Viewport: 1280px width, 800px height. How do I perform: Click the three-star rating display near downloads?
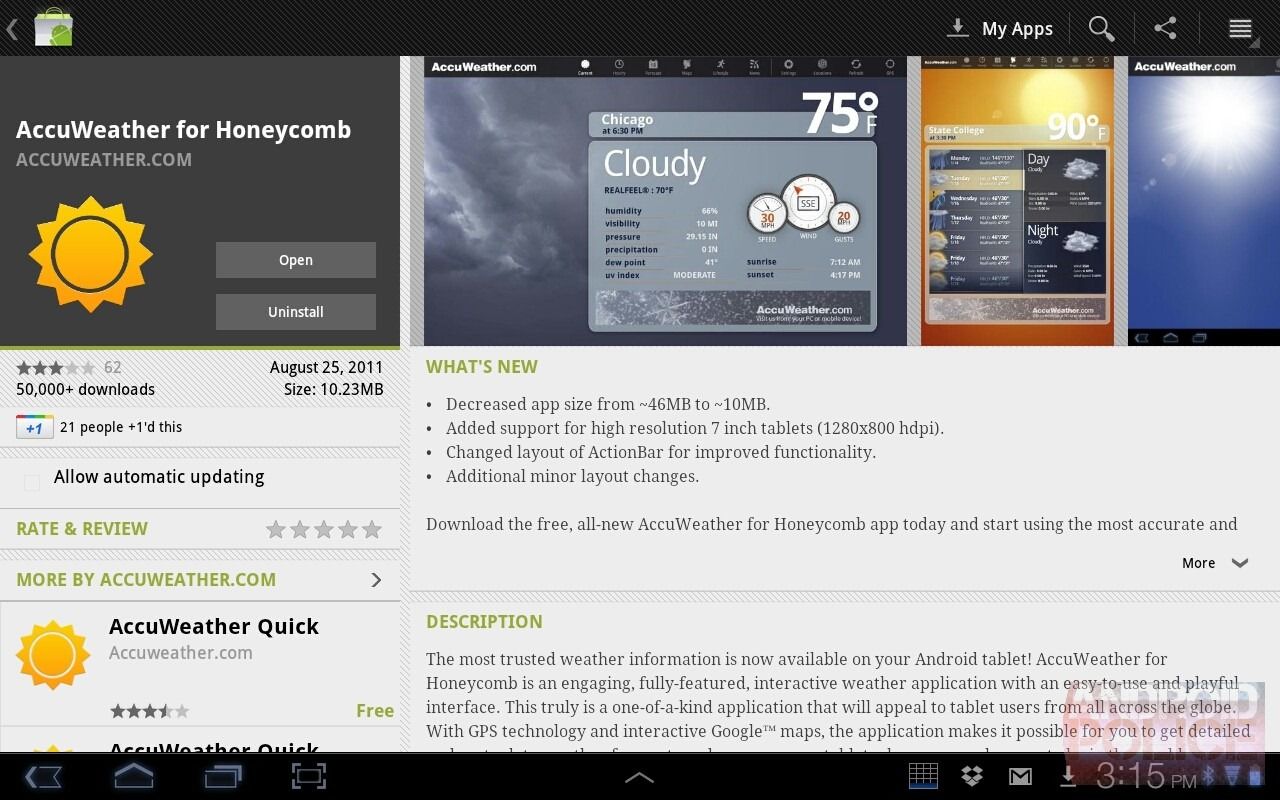[x=55, y=367]
